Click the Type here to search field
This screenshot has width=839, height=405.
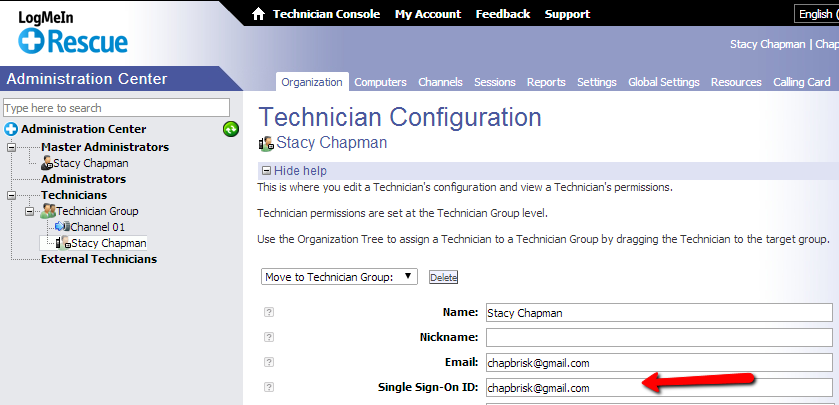pyautogui.click(x=117, y=108)
